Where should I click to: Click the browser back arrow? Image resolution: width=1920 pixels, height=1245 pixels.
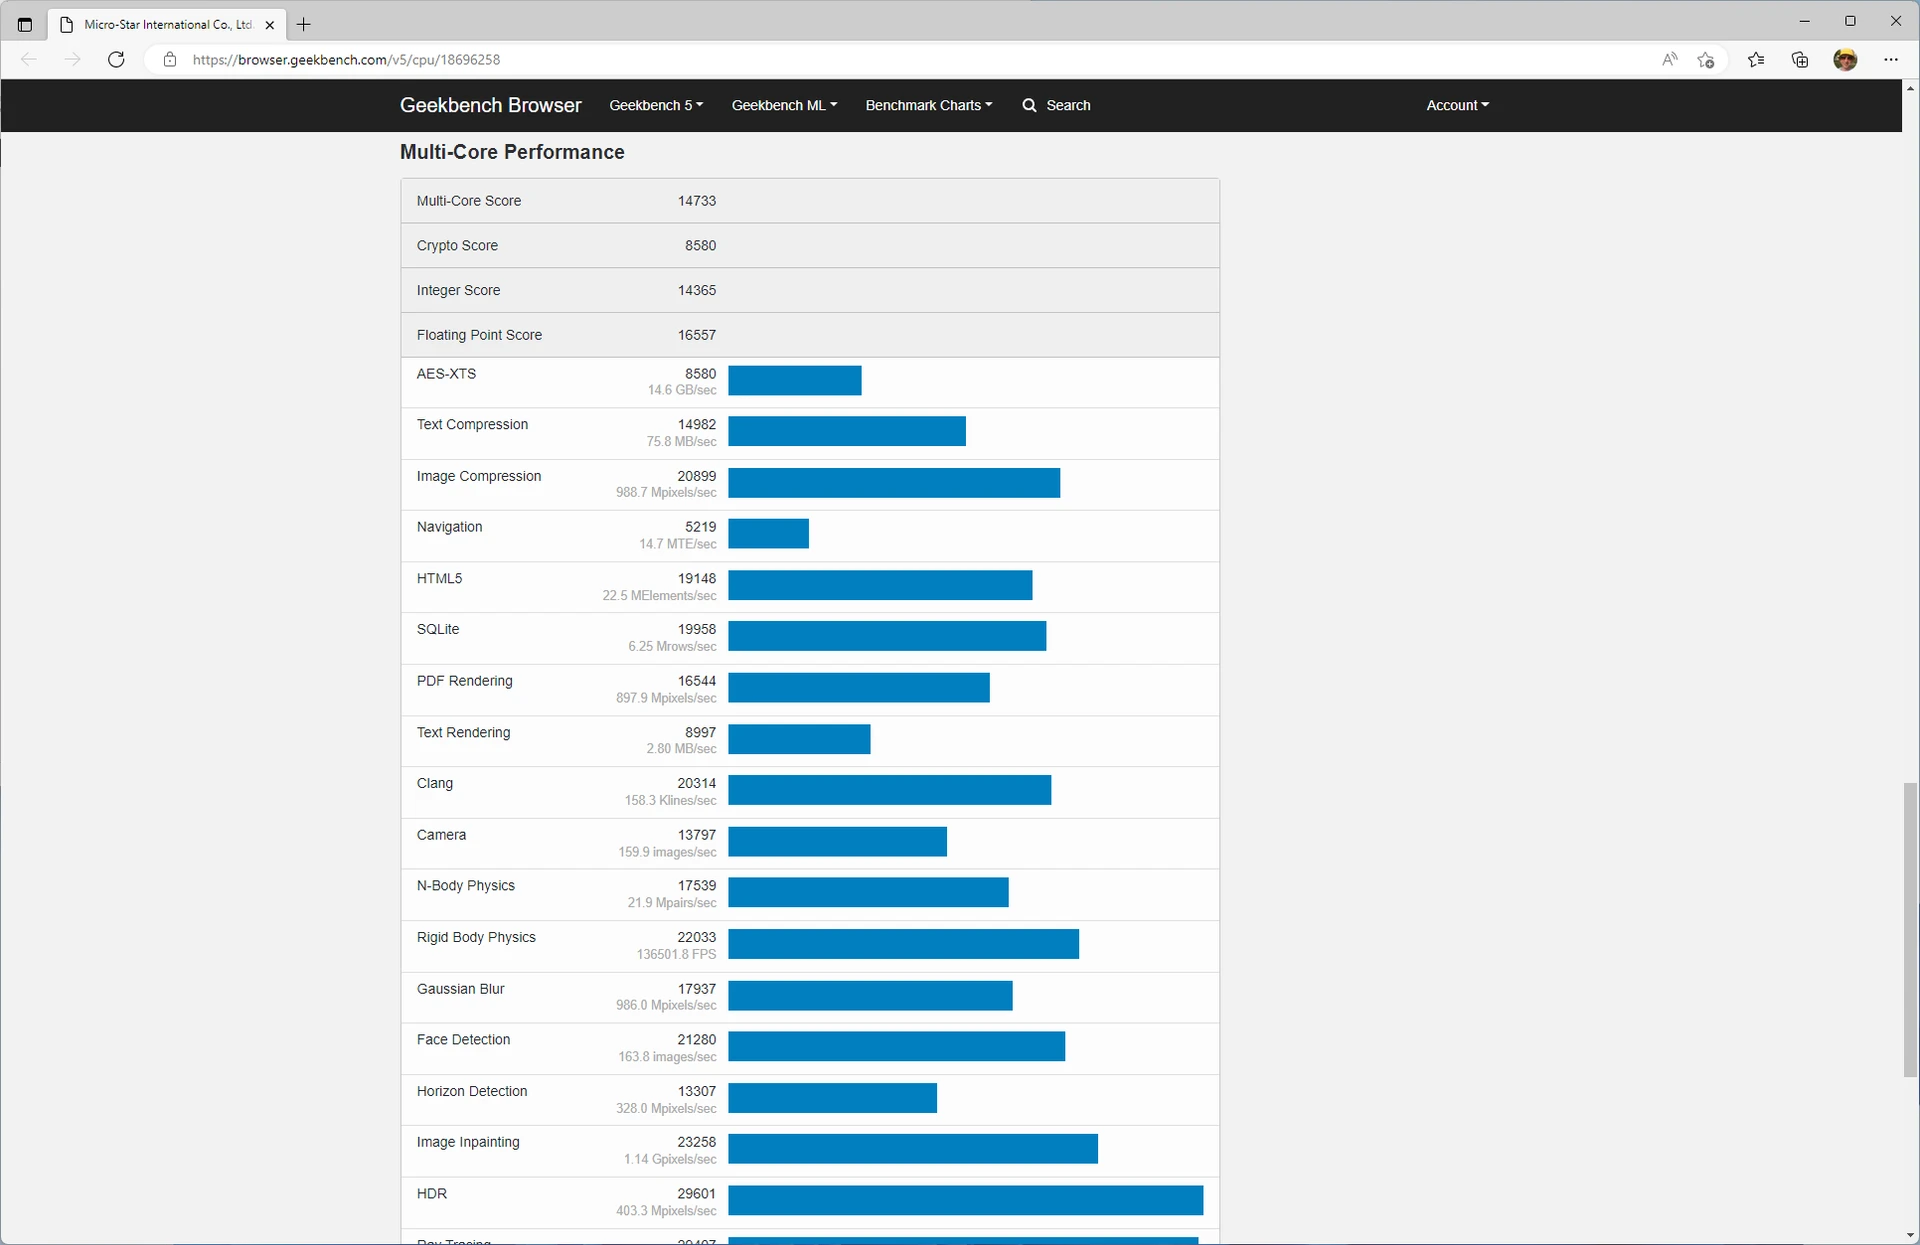pyautogui.click(x=29, y=60)
